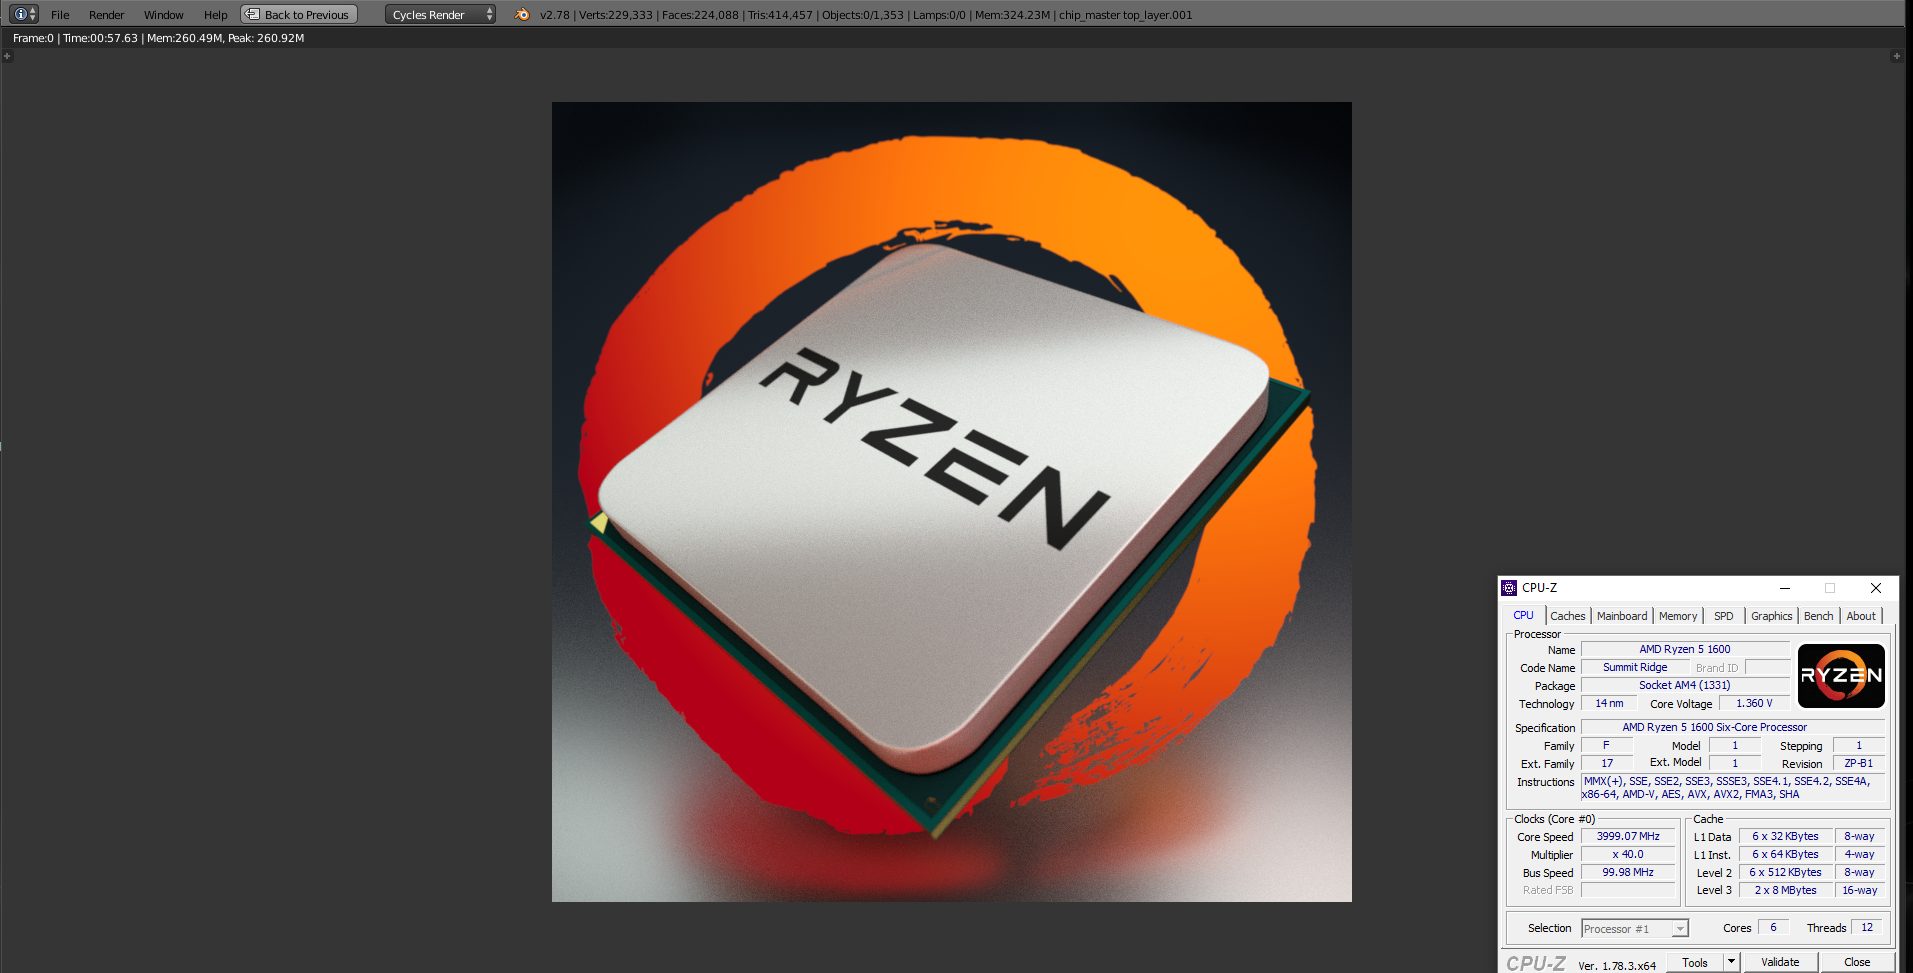This screenshot has width=1913, height=973.
Task: Click the 'Summit Ridge' code name value
Action: click(1635, 668)
